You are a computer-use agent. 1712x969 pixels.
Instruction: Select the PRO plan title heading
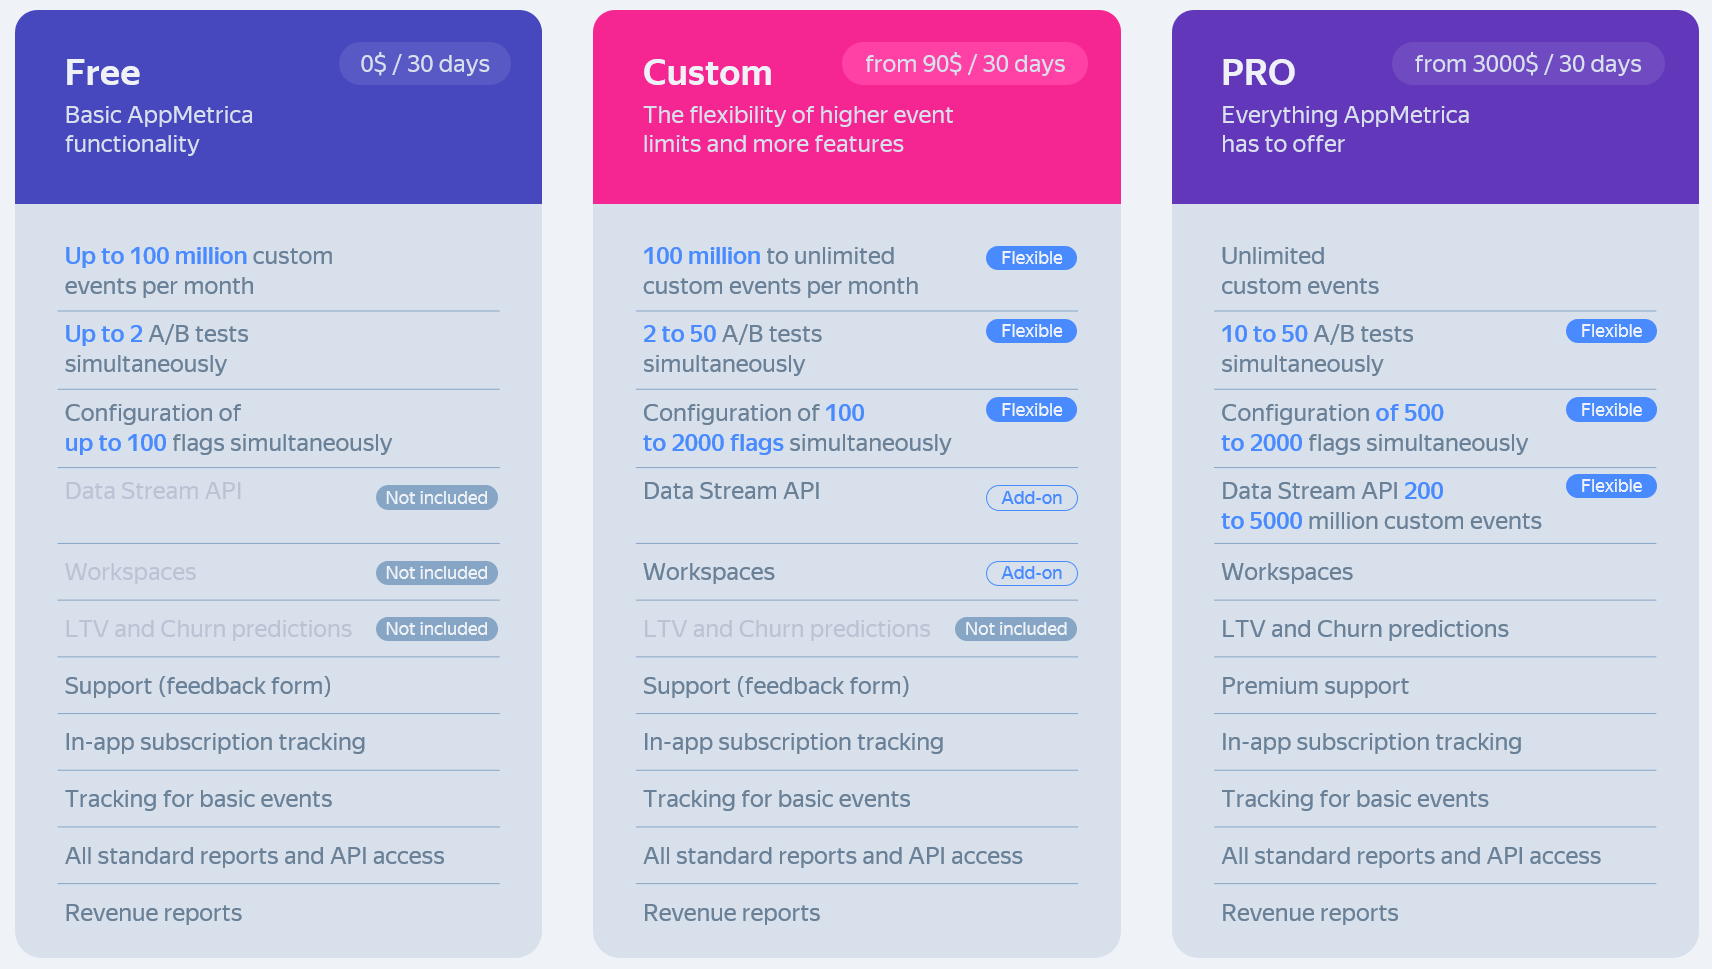(x=1258, y=73)
